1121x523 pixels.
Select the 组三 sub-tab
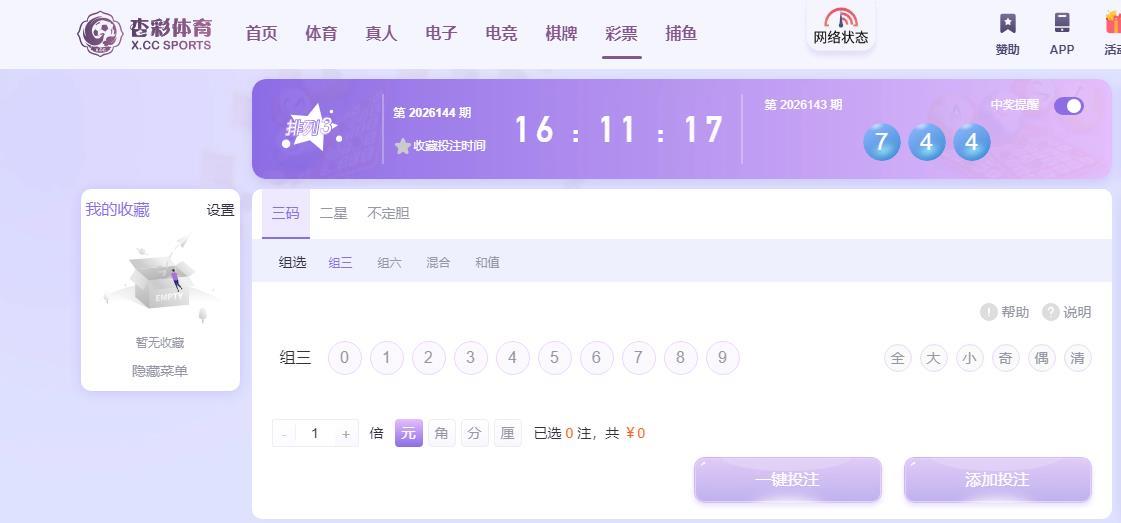coord(340,263)
